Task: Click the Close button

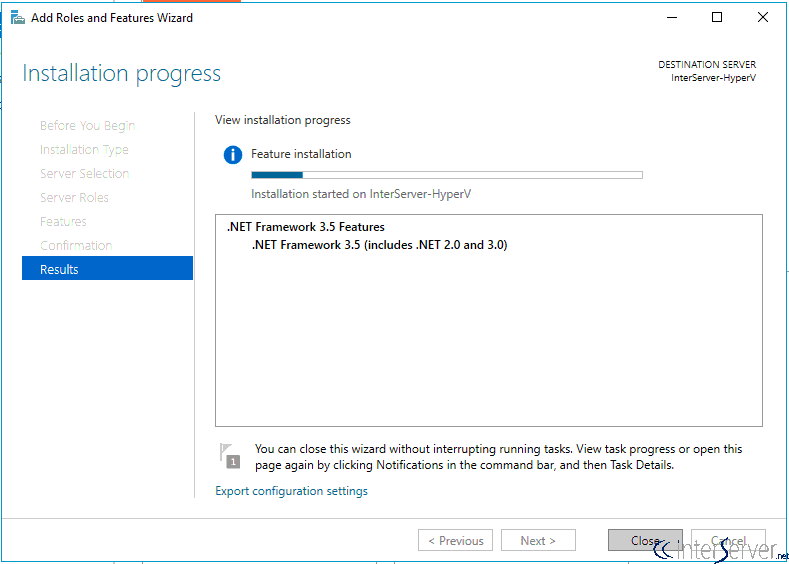Action: [x=645, y=540]
